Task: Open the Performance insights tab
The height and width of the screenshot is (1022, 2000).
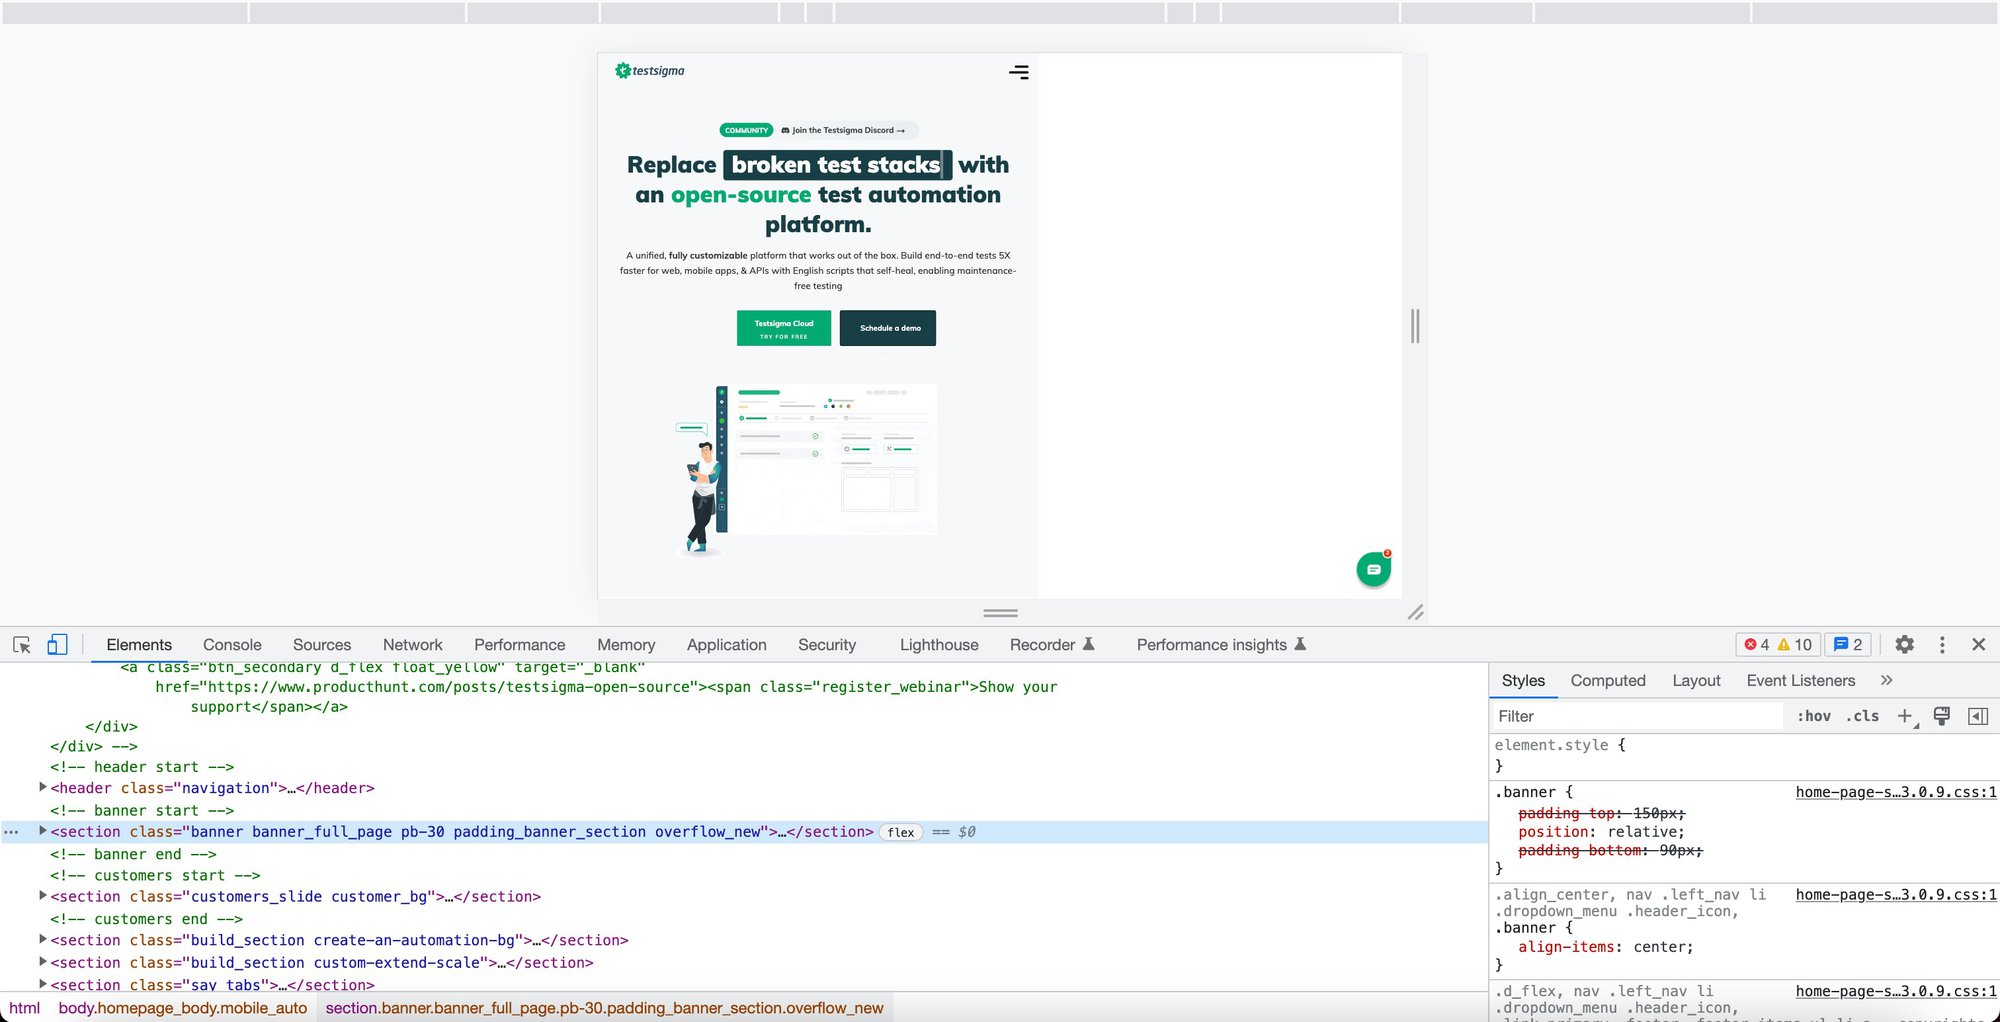Action: pos(1221,645)
